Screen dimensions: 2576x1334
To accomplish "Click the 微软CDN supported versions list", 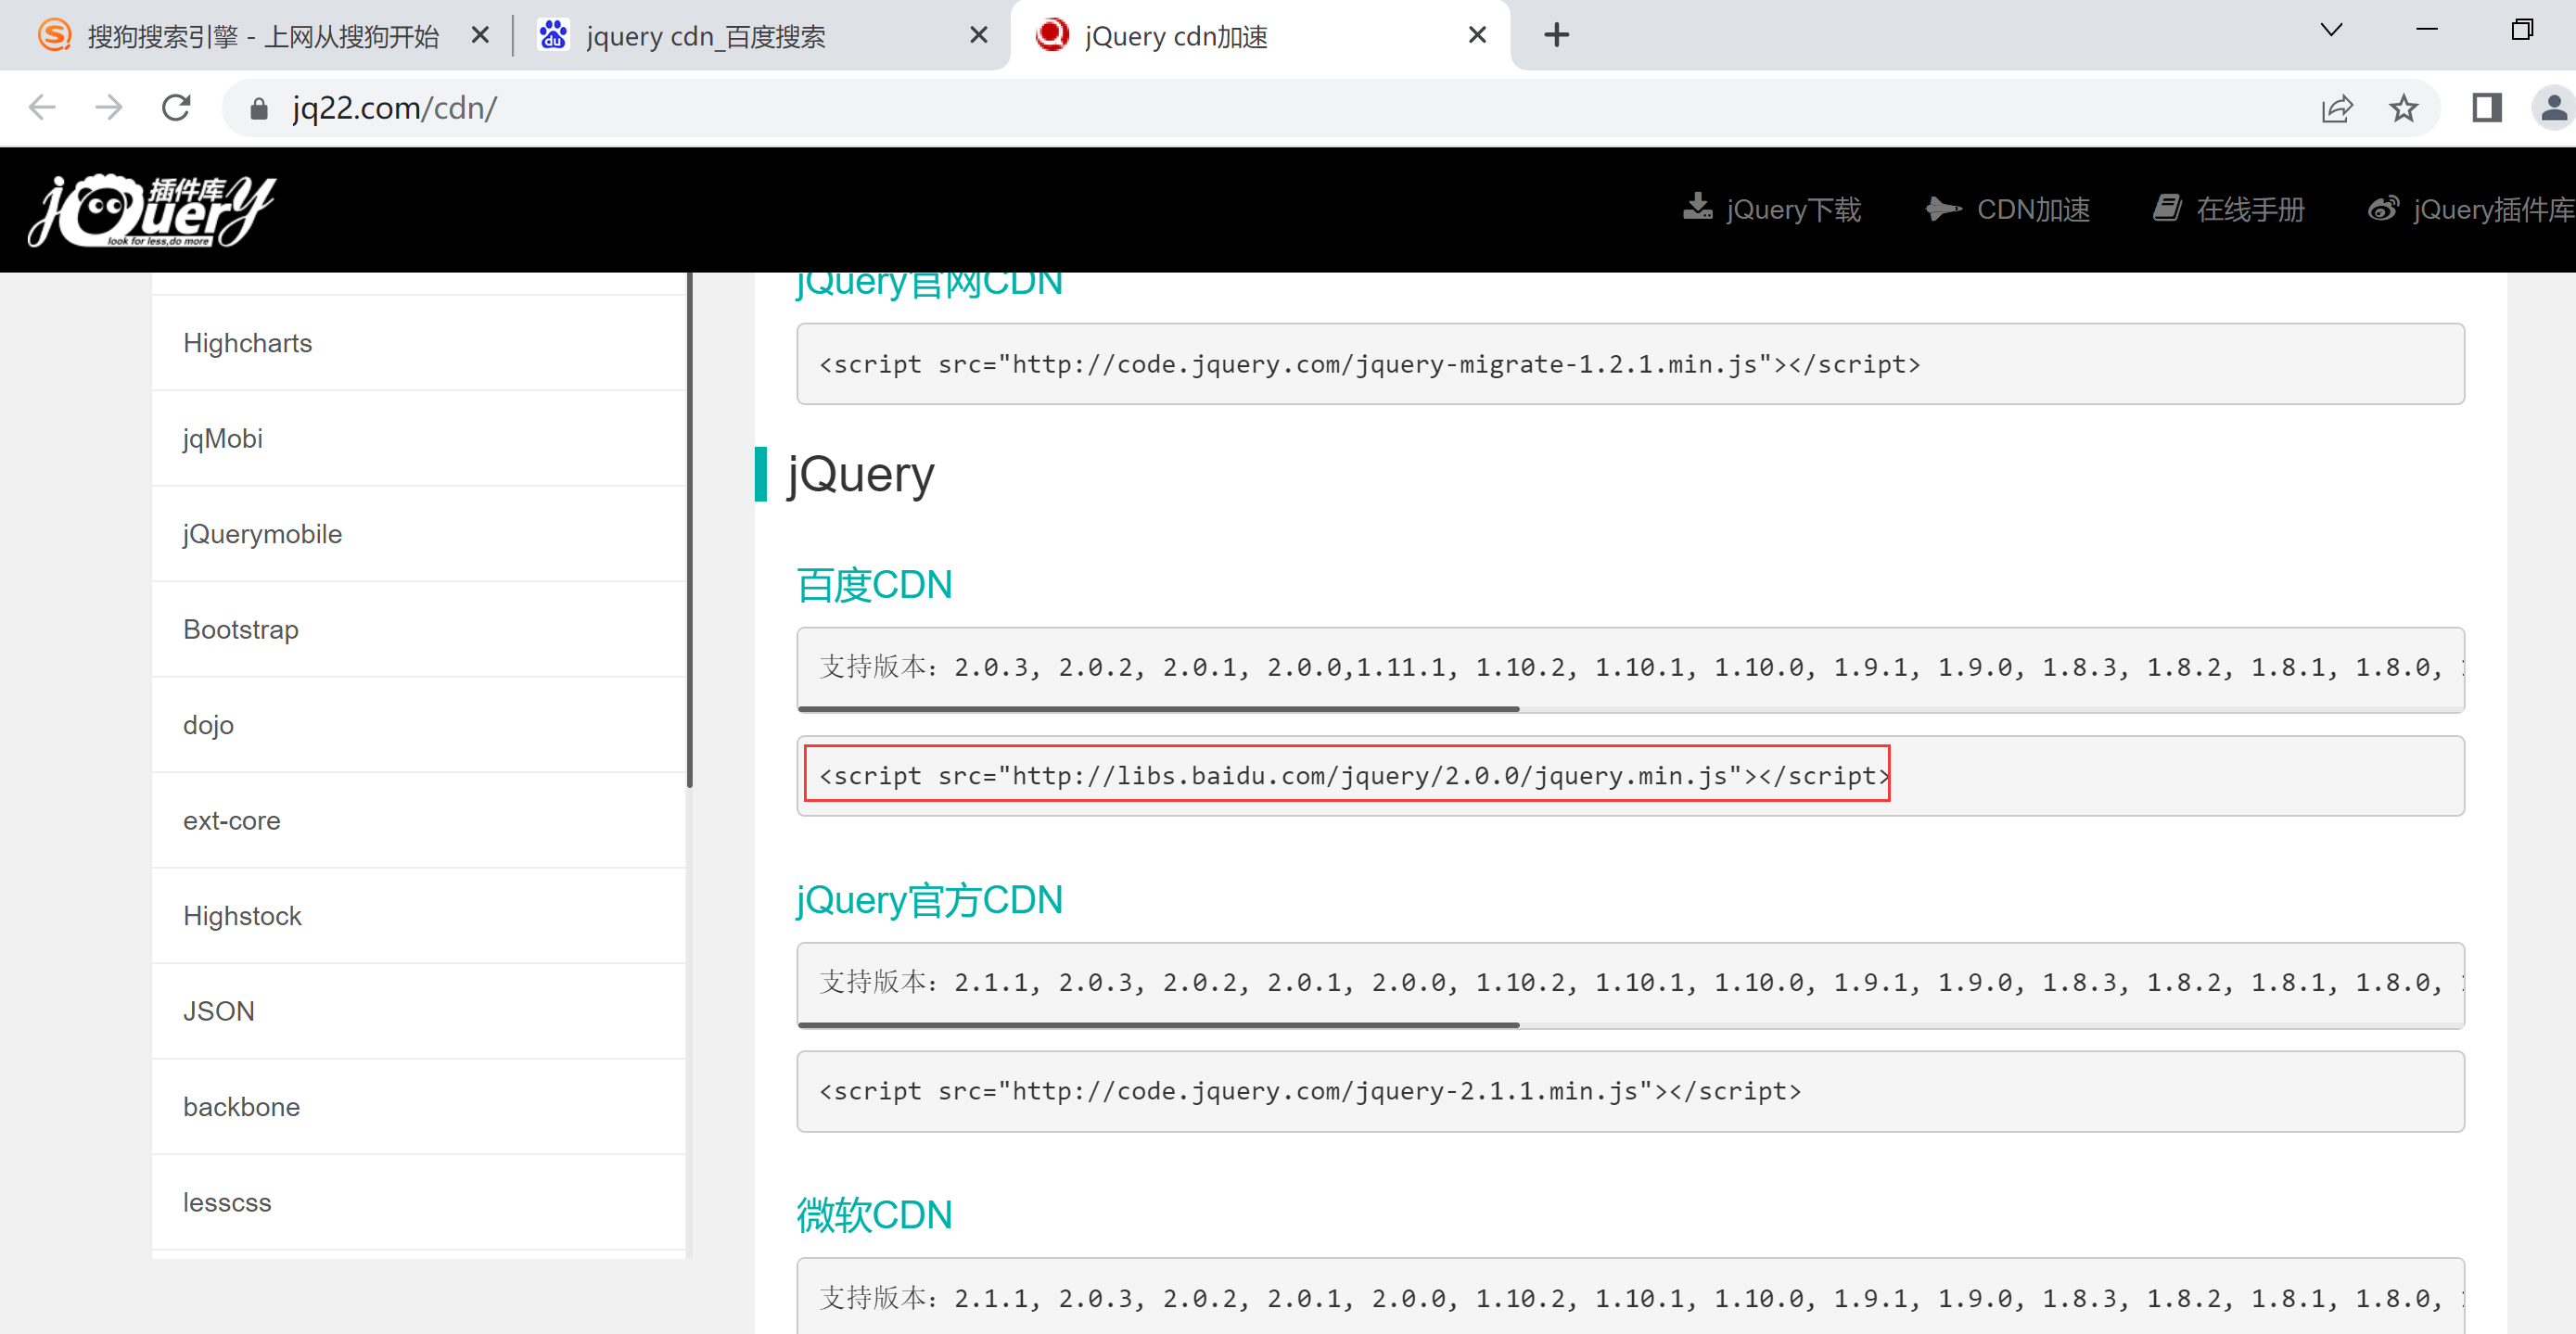I will click(1630, 1297).
